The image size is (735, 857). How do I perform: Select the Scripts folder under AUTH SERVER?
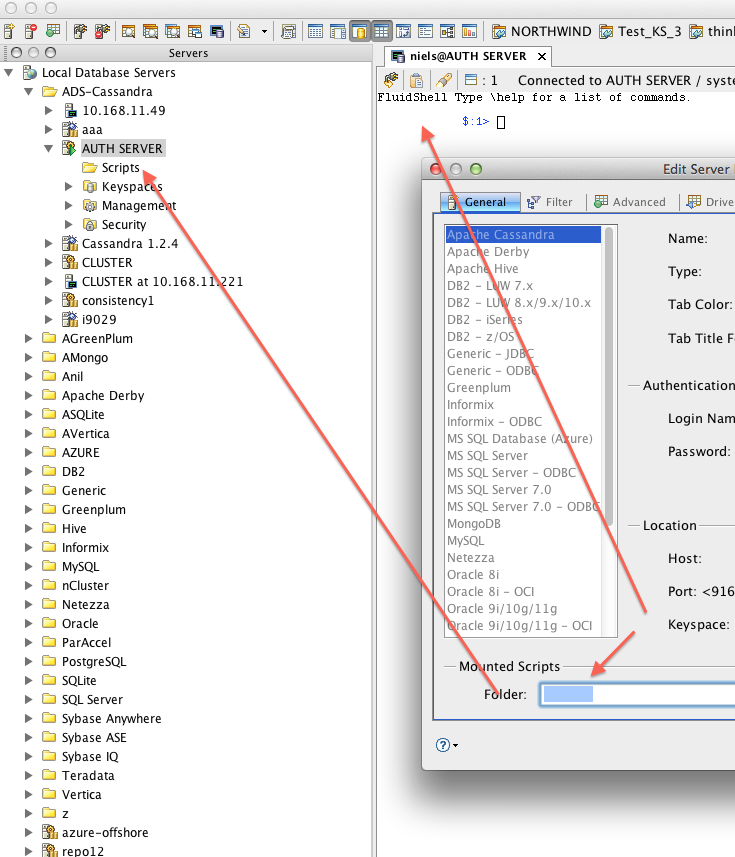(111, 167)
